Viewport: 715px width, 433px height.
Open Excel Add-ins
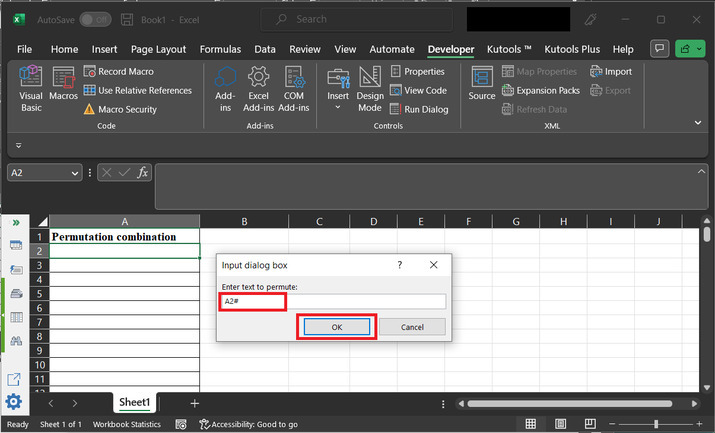pyautogui.click(x=259, y=87)
